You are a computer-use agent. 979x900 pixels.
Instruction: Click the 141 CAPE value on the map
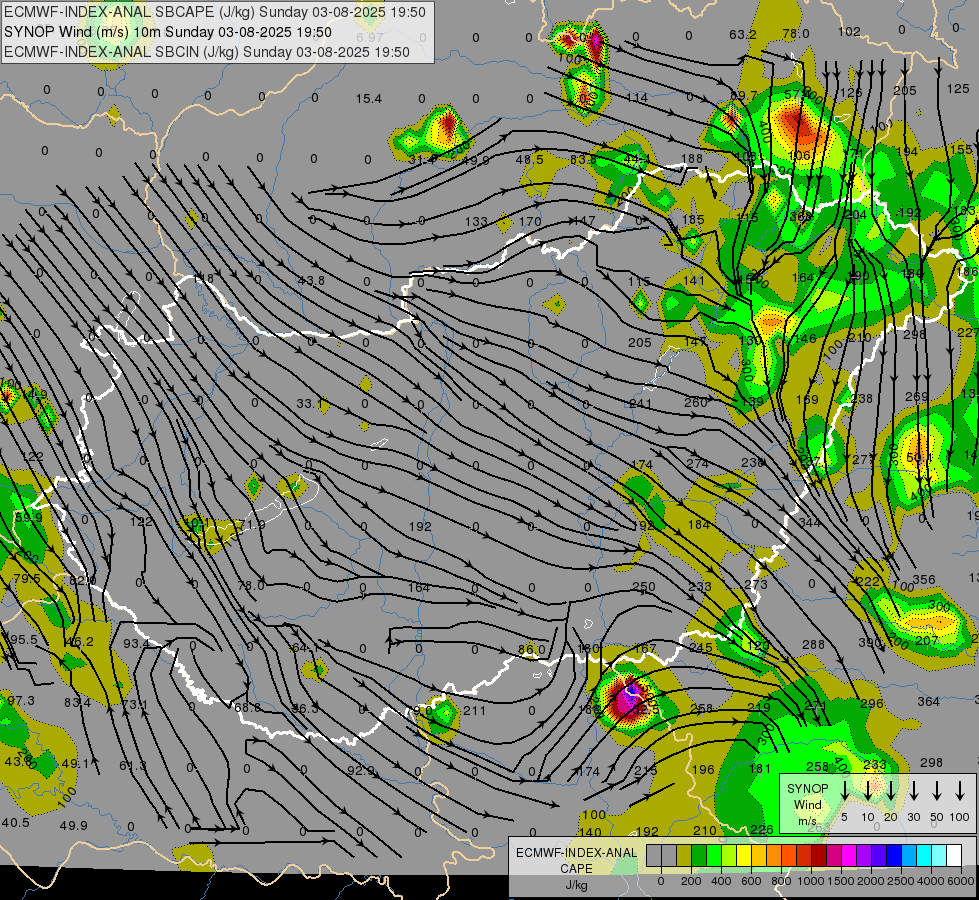(694, 280)
